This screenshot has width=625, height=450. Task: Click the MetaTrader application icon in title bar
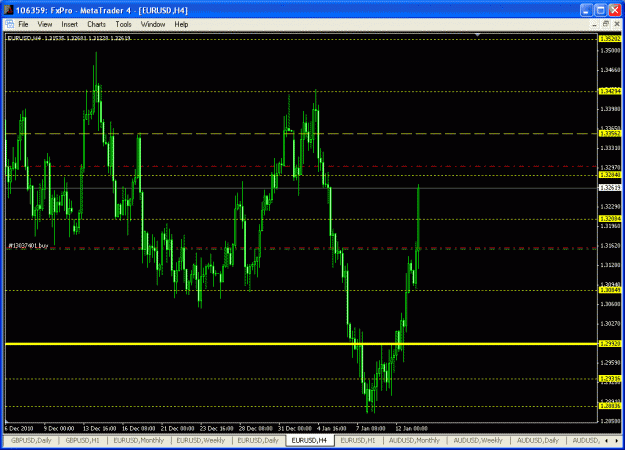click(x=8, y=10)
